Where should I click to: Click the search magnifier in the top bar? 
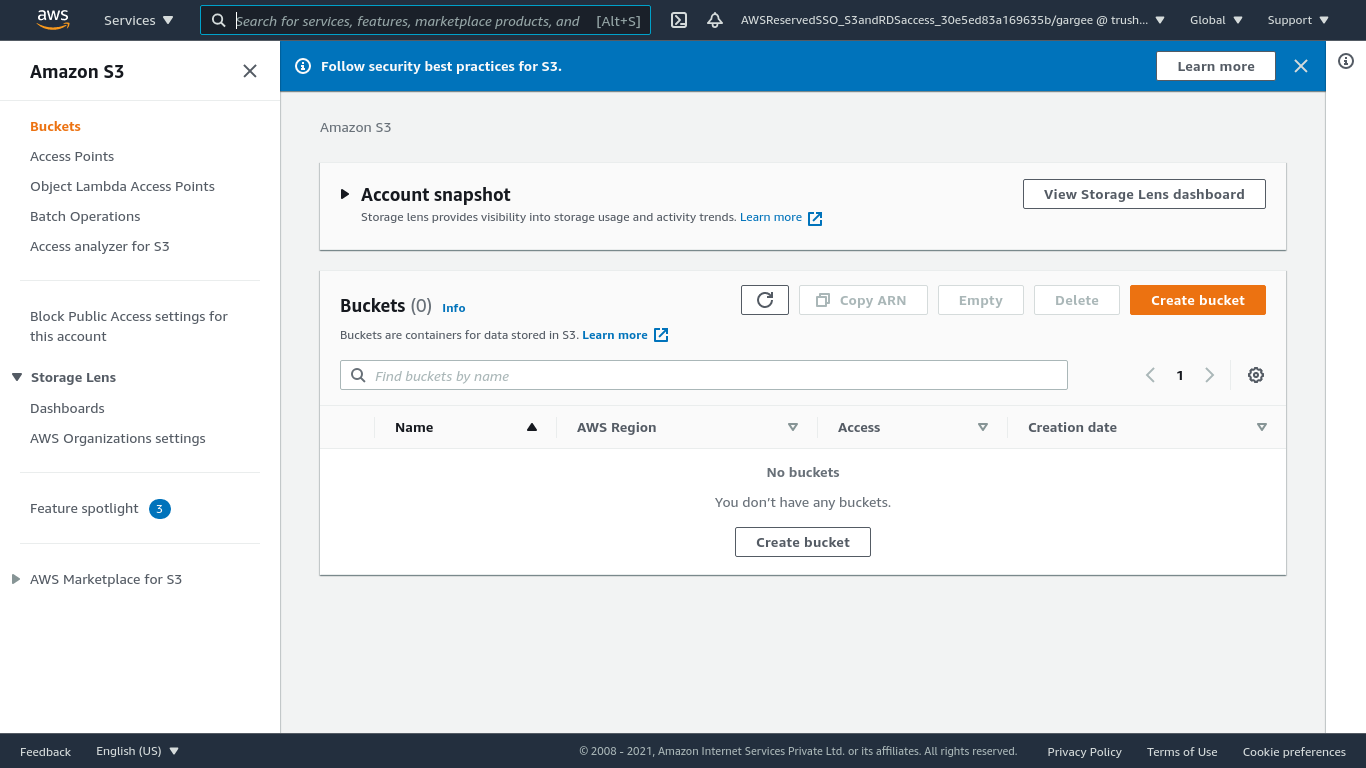coord(219,20)
